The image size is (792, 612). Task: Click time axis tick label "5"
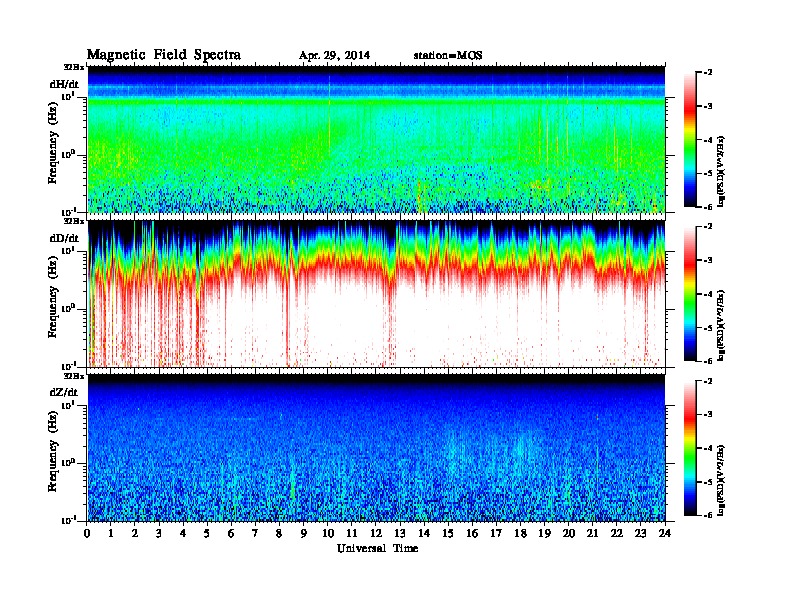pyautogui.click(x=207, y=533)
